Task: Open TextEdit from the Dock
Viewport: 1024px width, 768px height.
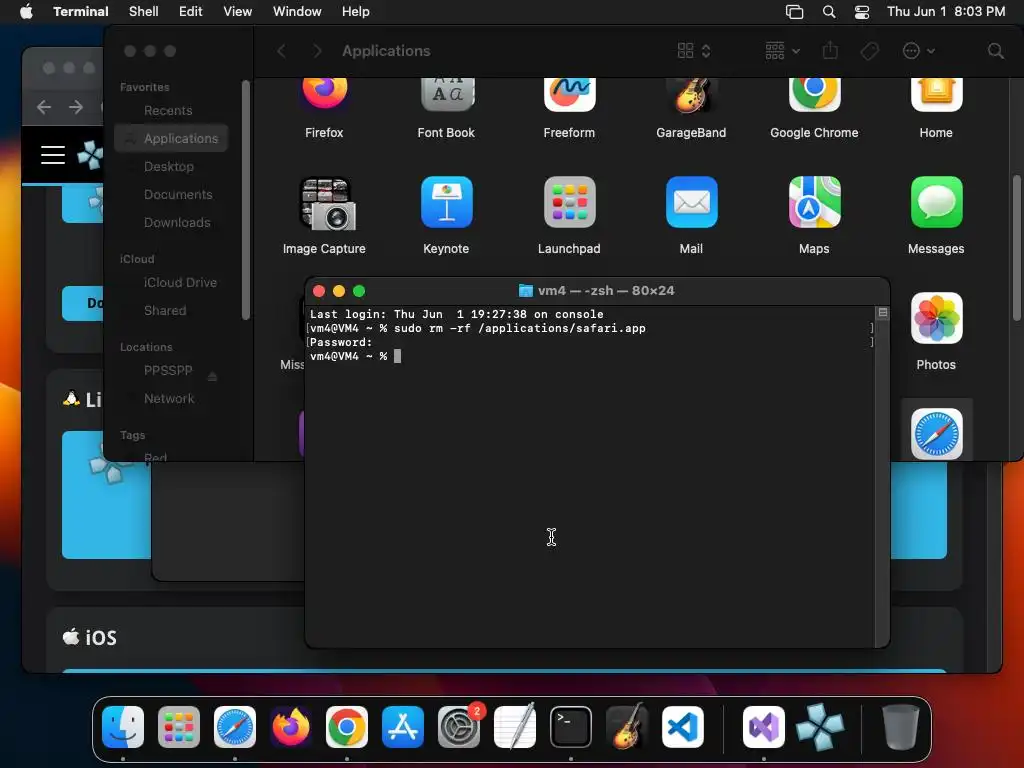Action: 515,726
